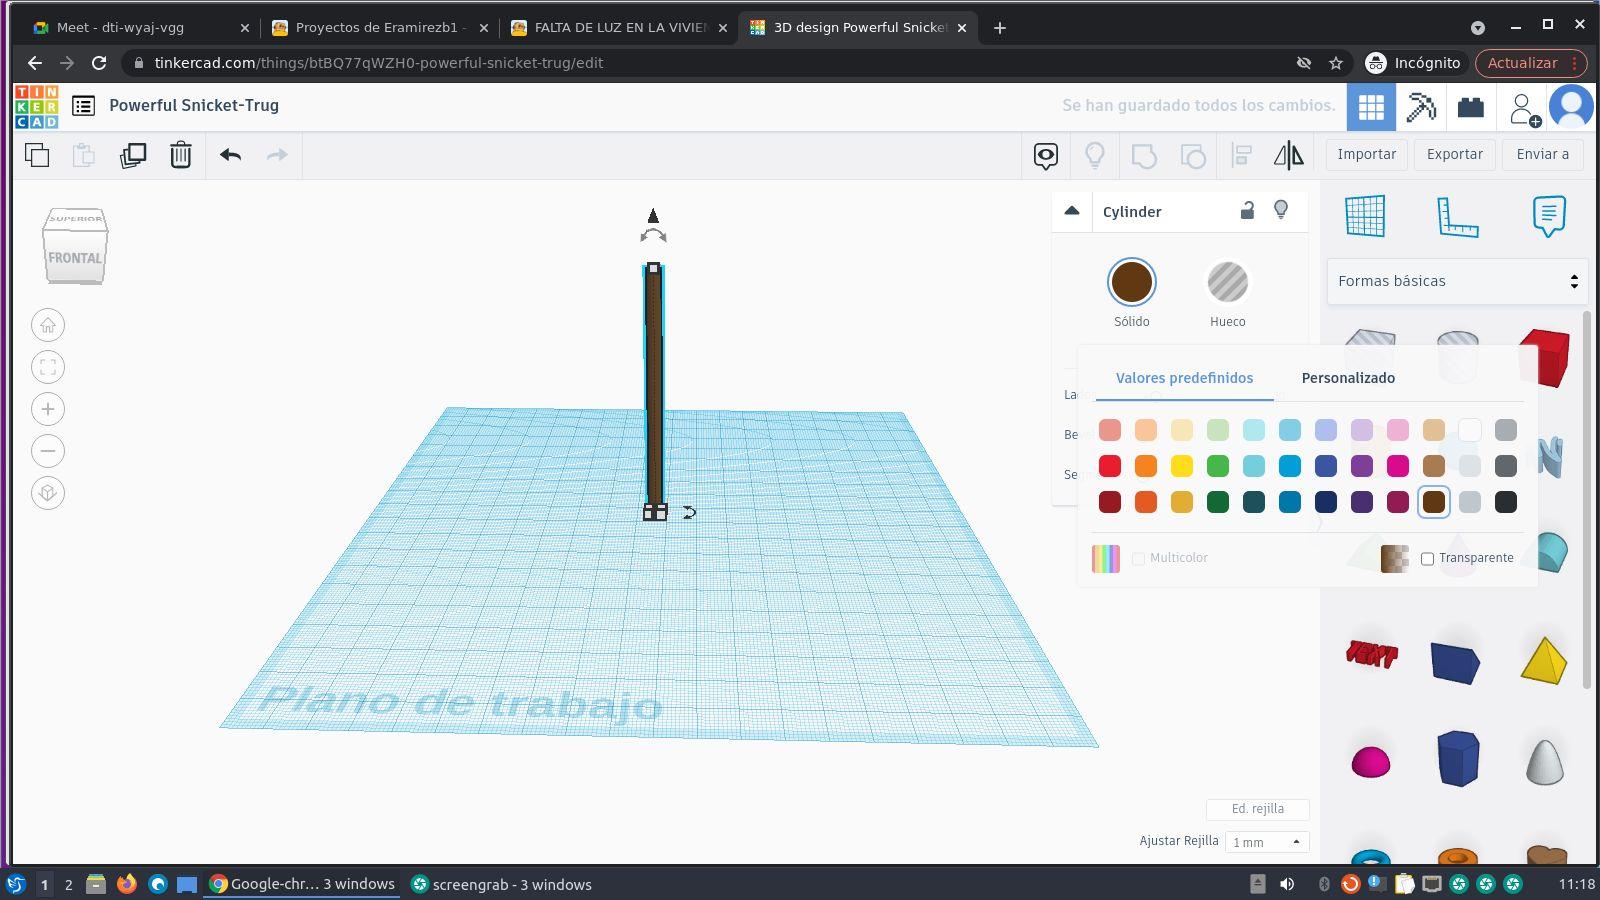The image size is (1600, 900).
Task: Switch to orthographic view cube icon
Action: [x=48, y=493]
